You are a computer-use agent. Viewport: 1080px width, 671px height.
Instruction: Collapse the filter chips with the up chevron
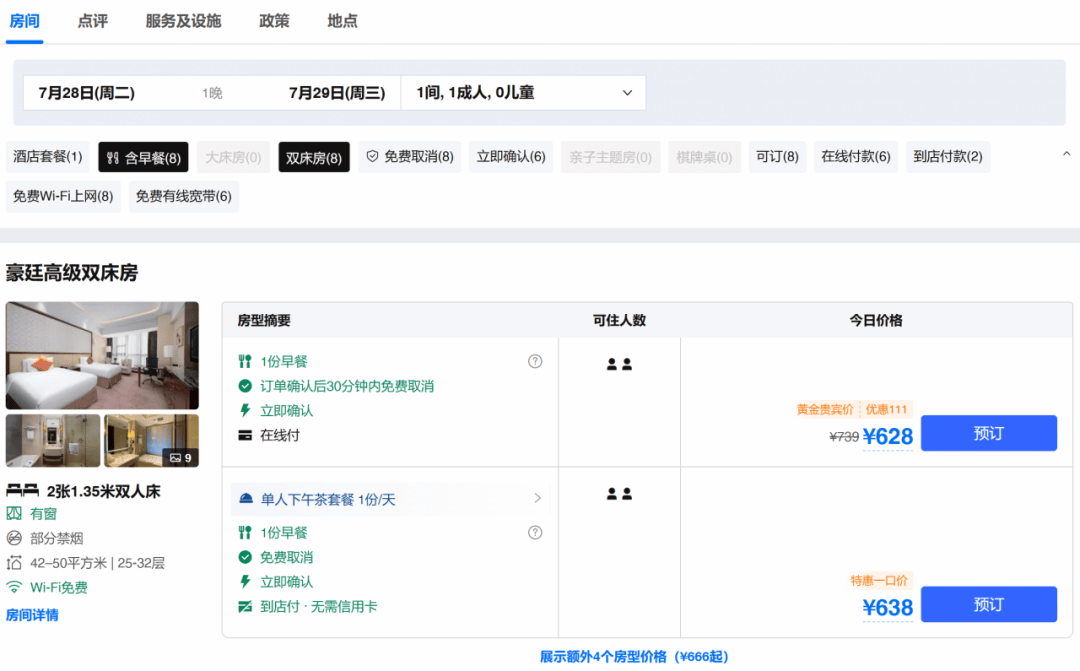point(1066,154)
